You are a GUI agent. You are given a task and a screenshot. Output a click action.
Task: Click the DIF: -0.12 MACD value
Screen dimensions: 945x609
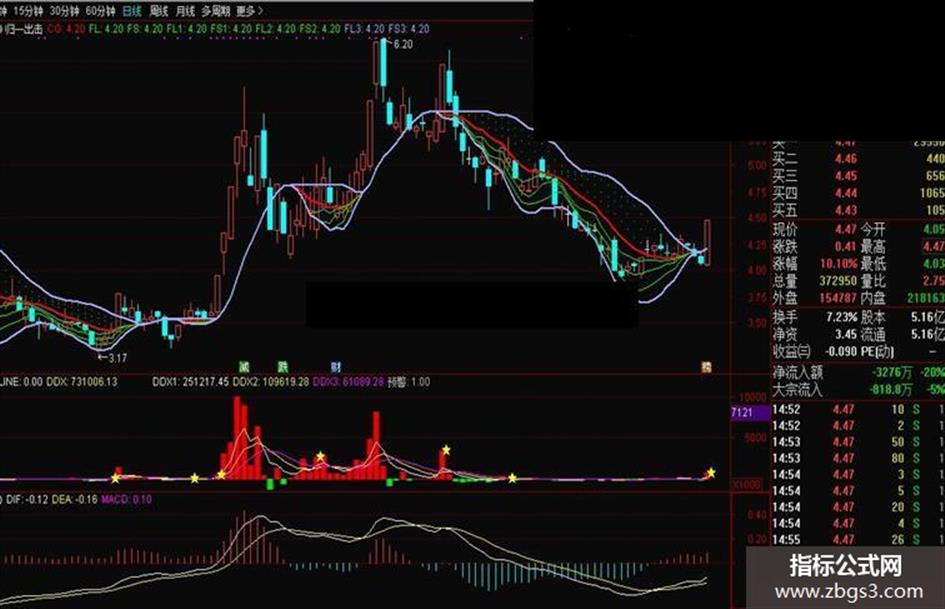click(x=27, y=499)
